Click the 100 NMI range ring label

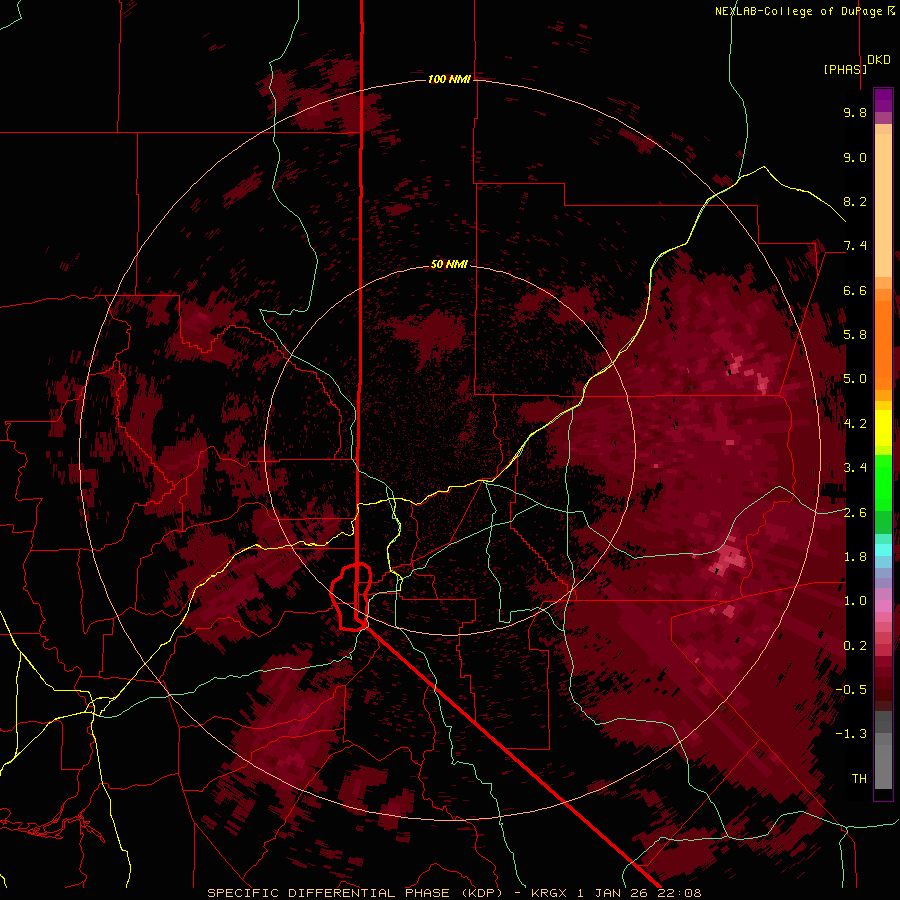coord(449,79)
